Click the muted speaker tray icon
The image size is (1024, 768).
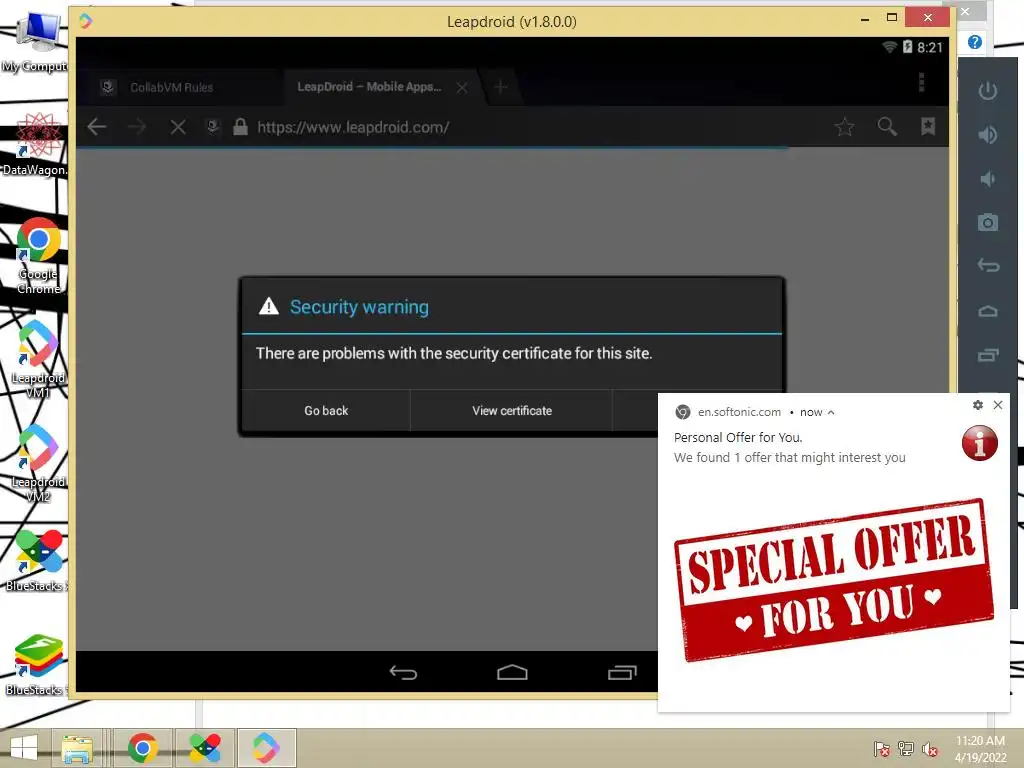coord(930,748)
